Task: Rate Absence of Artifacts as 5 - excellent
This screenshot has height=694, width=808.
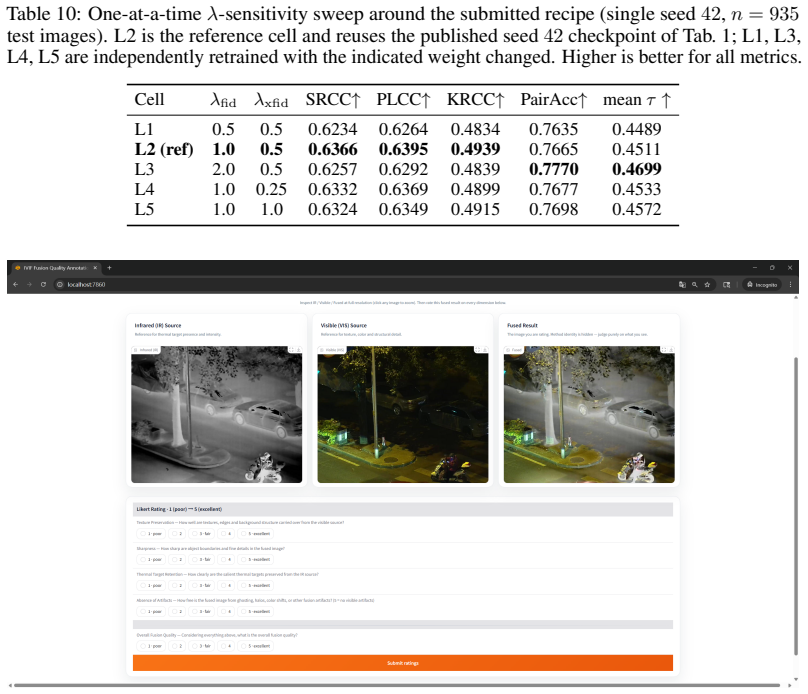Action: pyautogui.click(x=256, y=612)
